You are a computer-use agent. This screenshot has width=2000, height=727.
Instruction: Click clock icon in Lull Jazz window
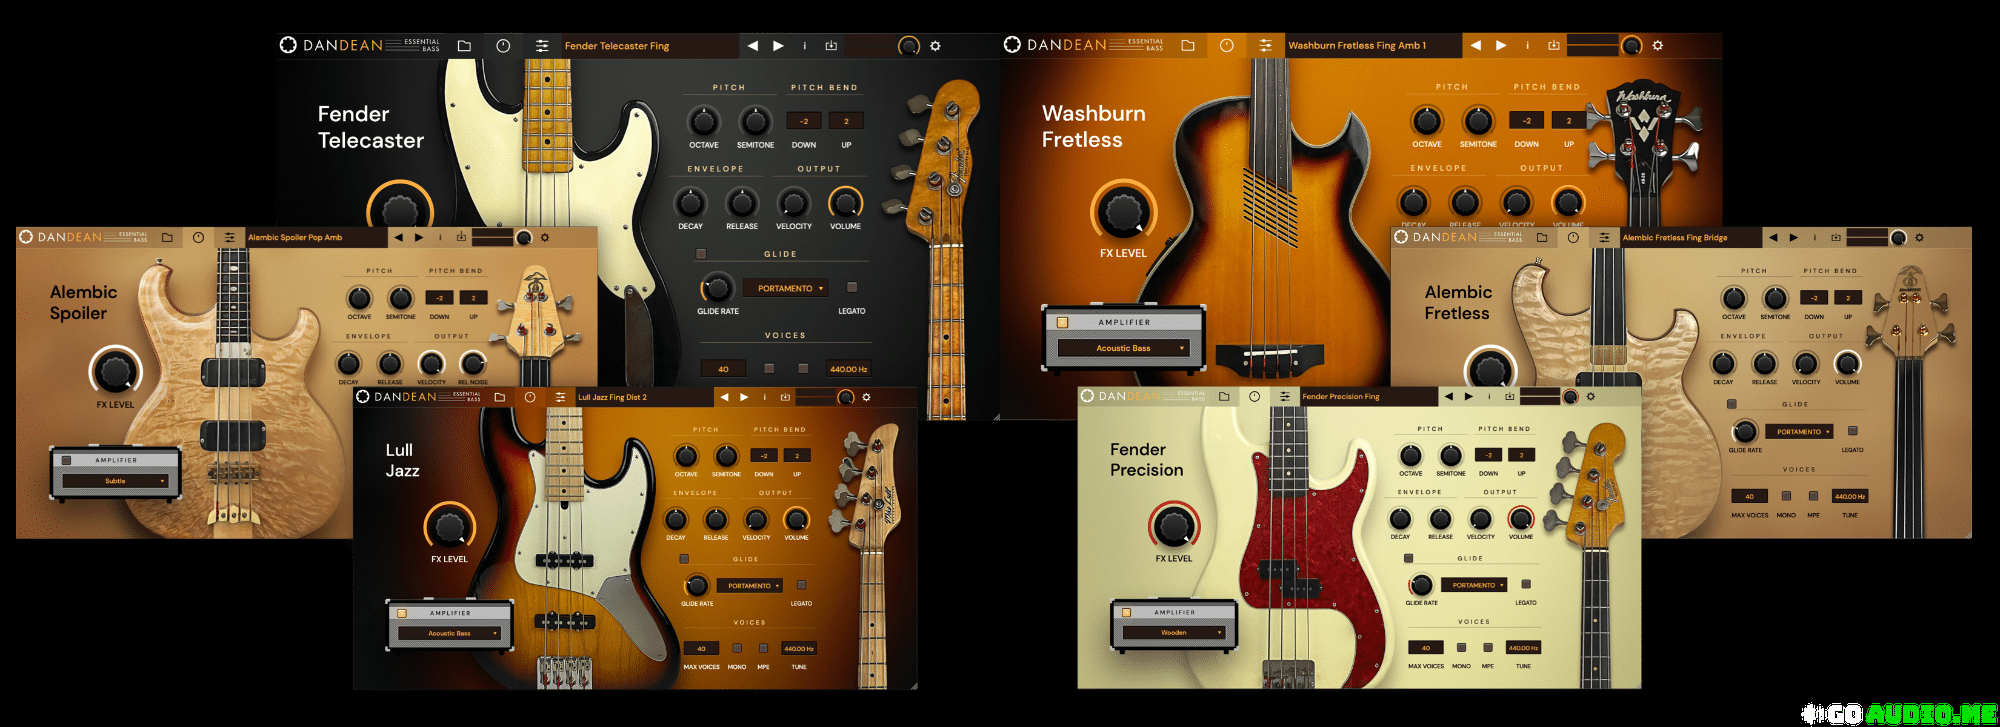[x=530, y=397]
